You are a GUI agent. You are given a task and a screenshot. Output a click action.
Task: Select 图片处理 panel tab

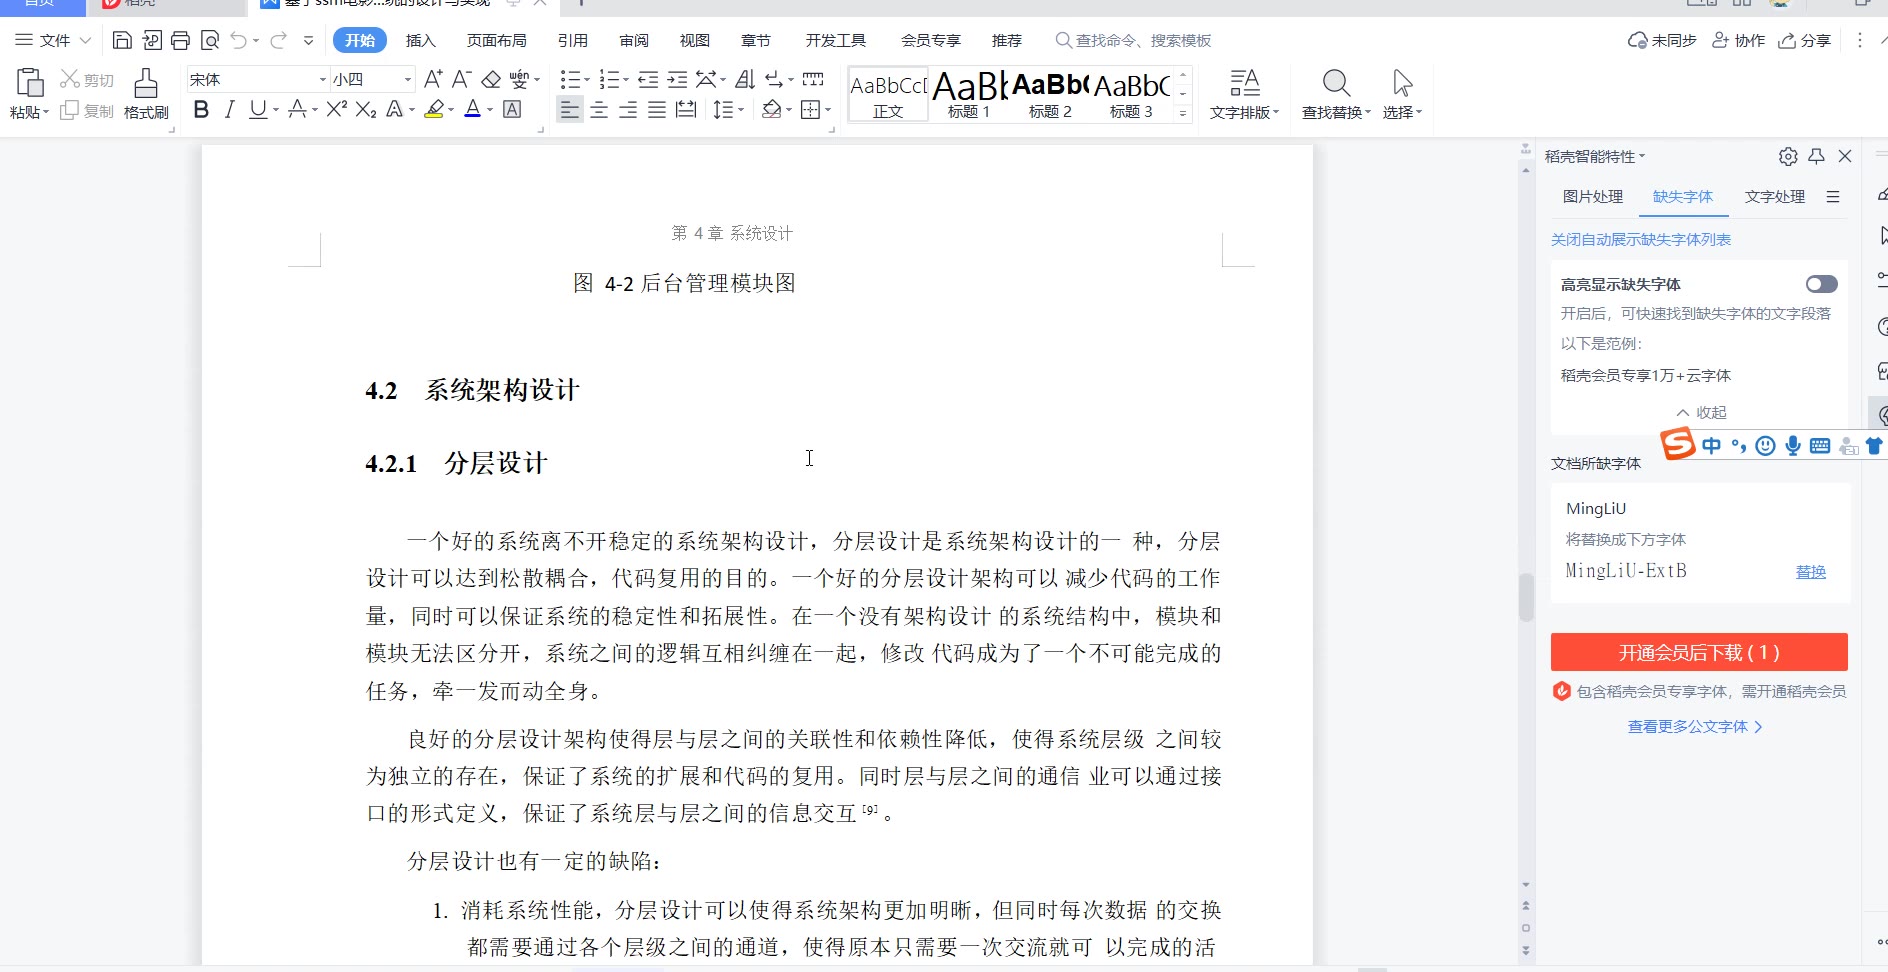(1593, 196)
